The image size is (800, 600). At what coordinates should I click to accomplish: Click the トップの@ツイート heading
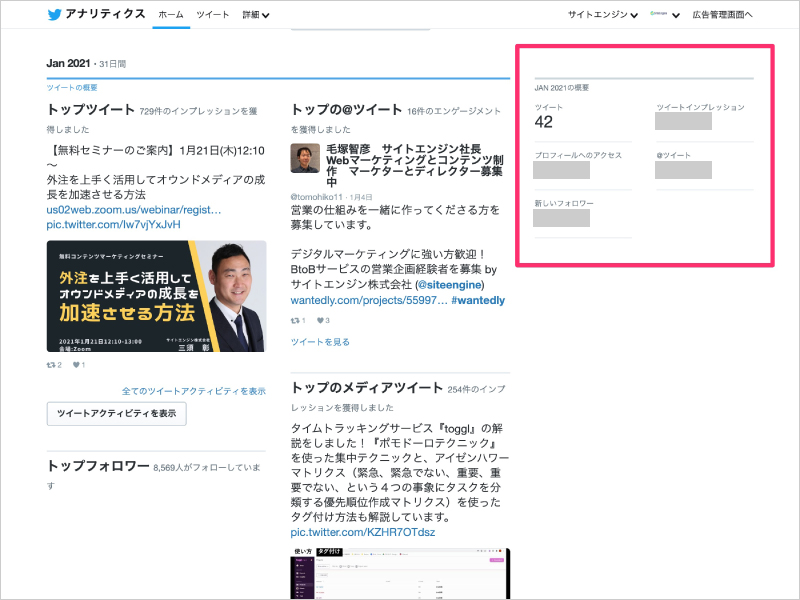click(346, 110)
